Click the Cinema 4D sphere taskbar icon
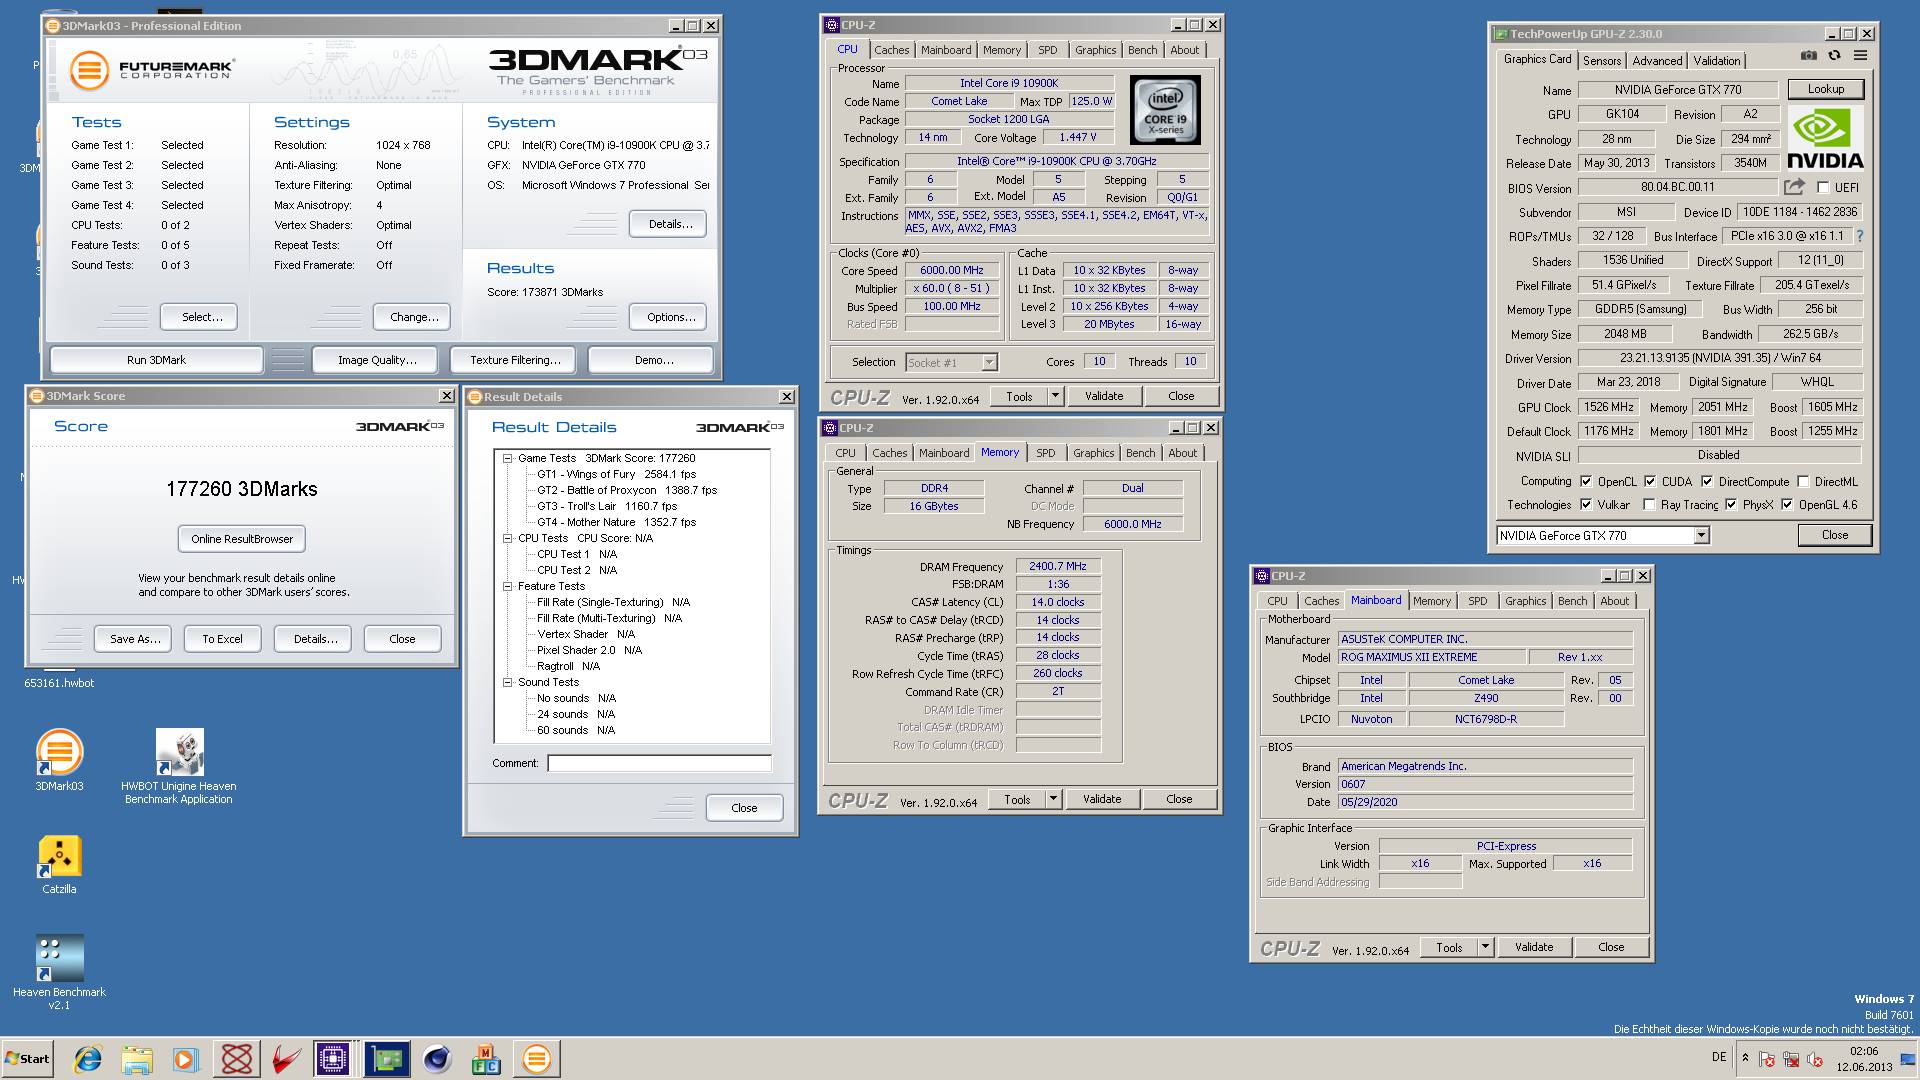Image resolution: width=1920 pixels, height=1080 pixels. pos(437,1059)
